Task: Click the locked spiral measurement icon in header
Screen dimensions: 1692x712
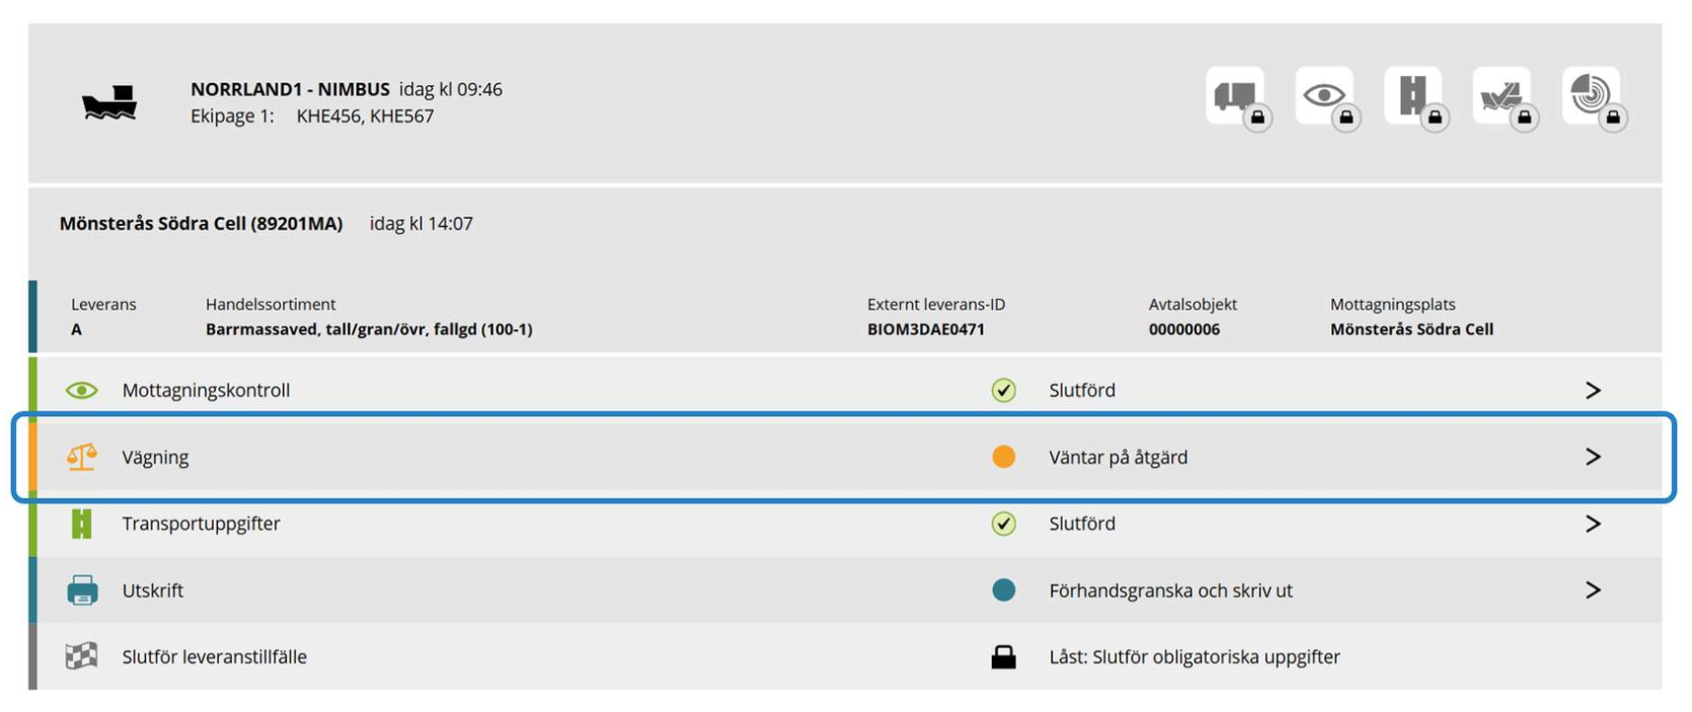Action: [1593, 97]
